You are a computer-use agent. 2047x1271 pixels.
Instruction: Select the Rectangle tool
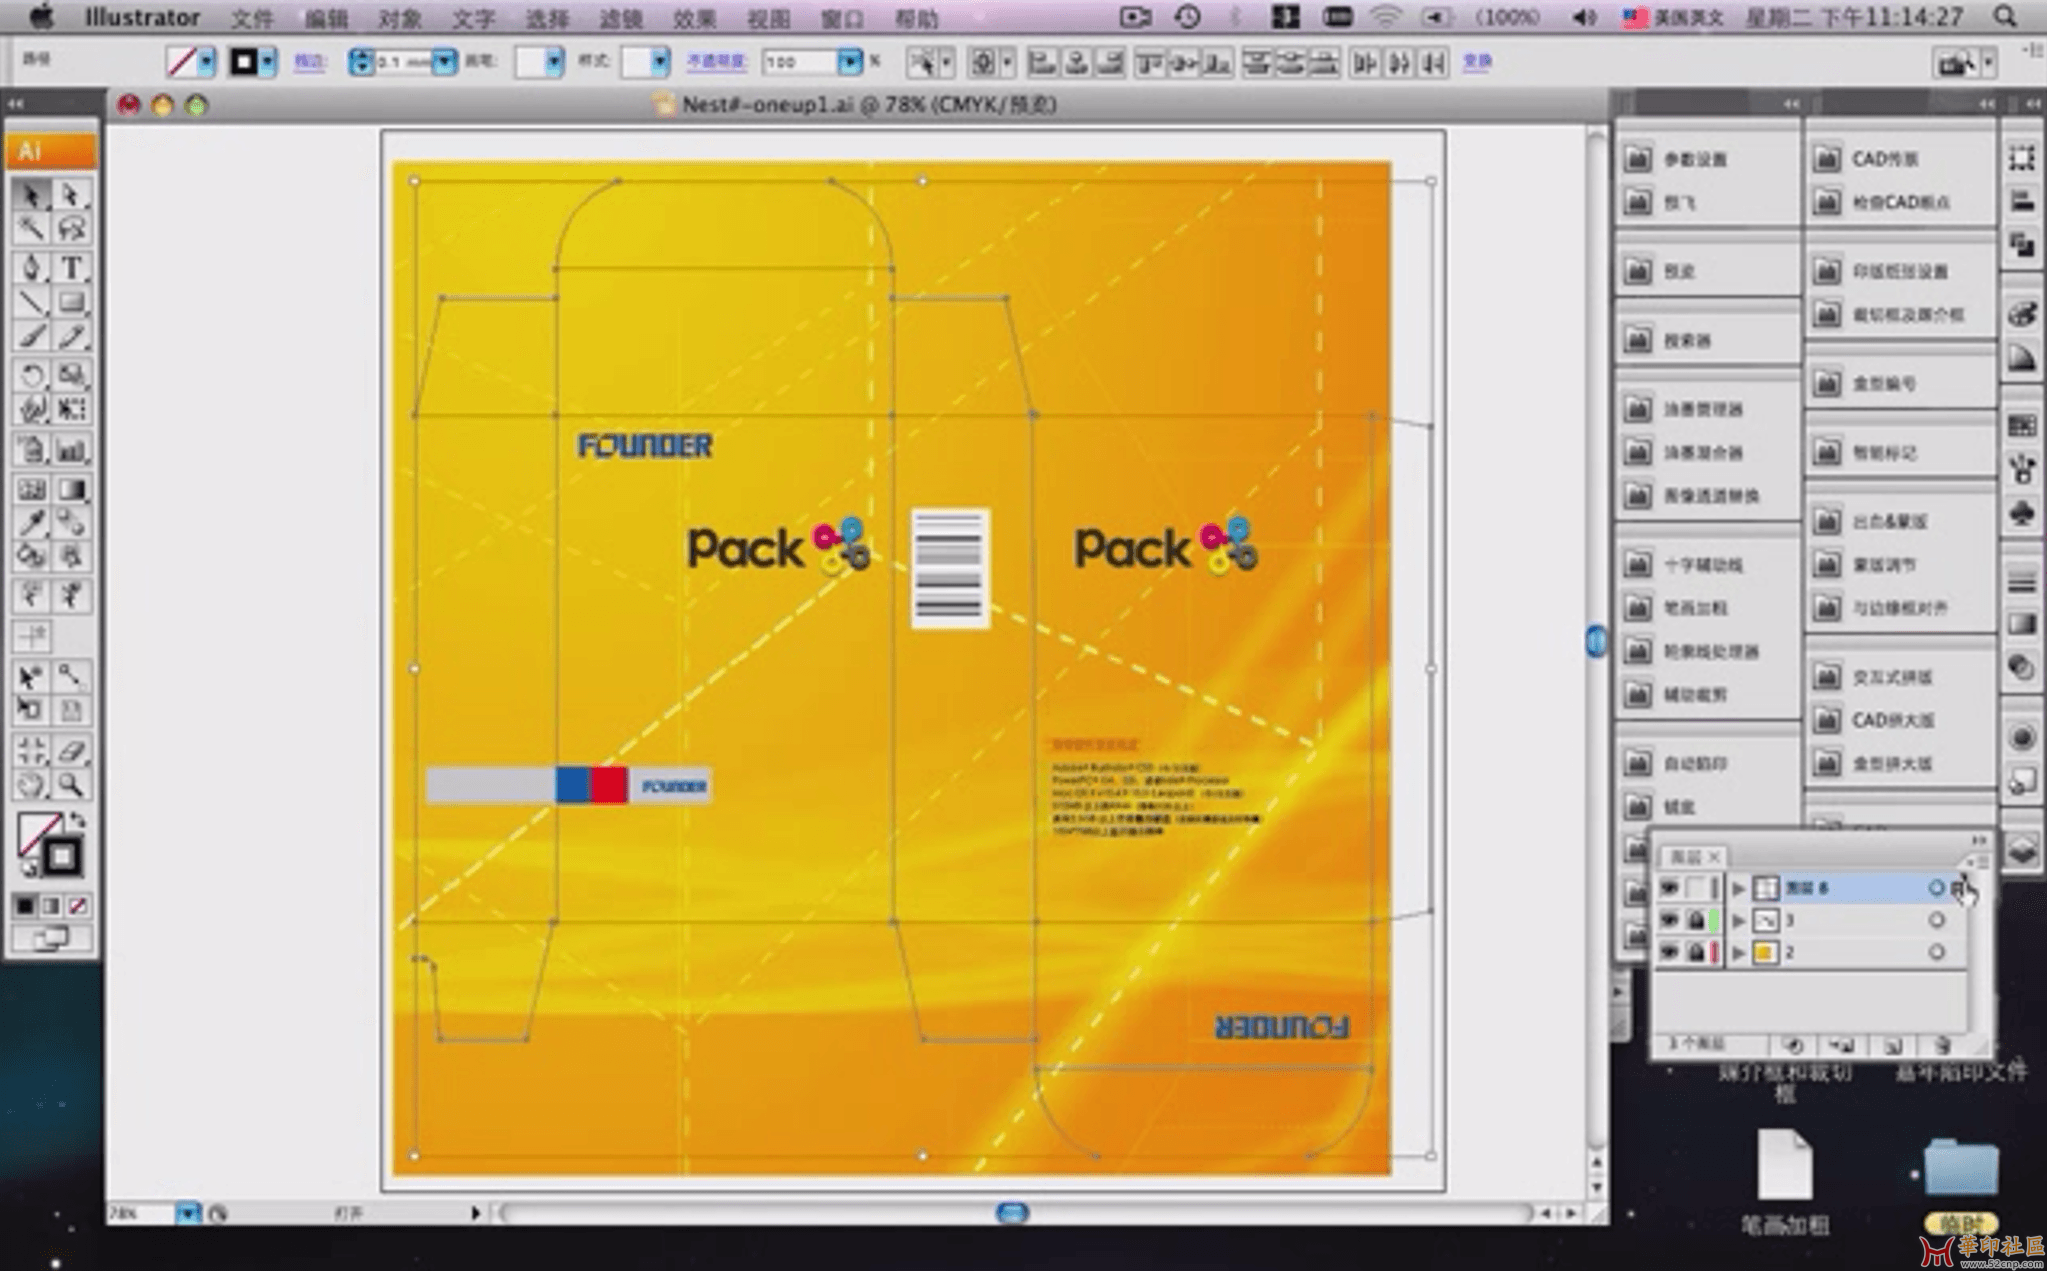pyautogui.click(x=71, y=302)
